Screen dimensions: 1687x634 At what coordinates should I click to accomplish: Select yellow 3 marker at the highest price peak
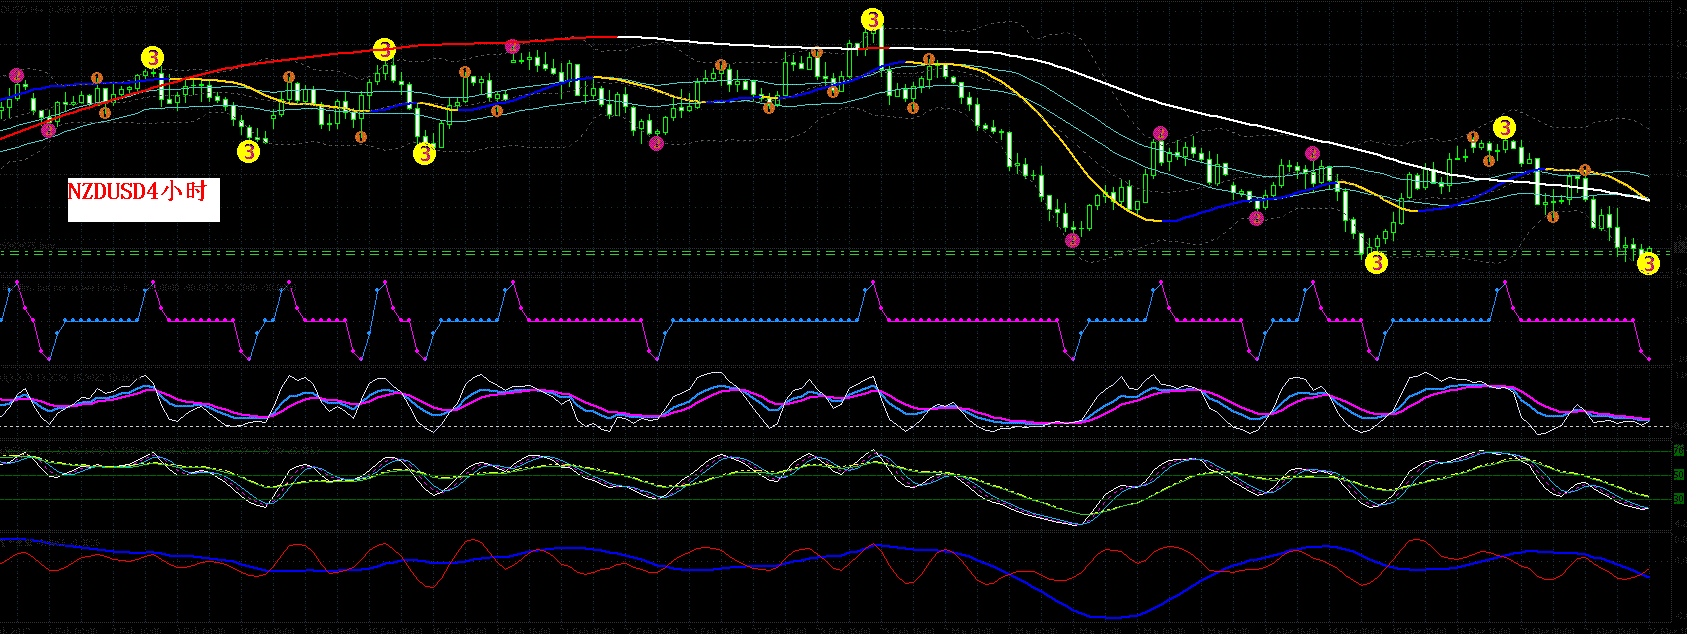point(873,20)
